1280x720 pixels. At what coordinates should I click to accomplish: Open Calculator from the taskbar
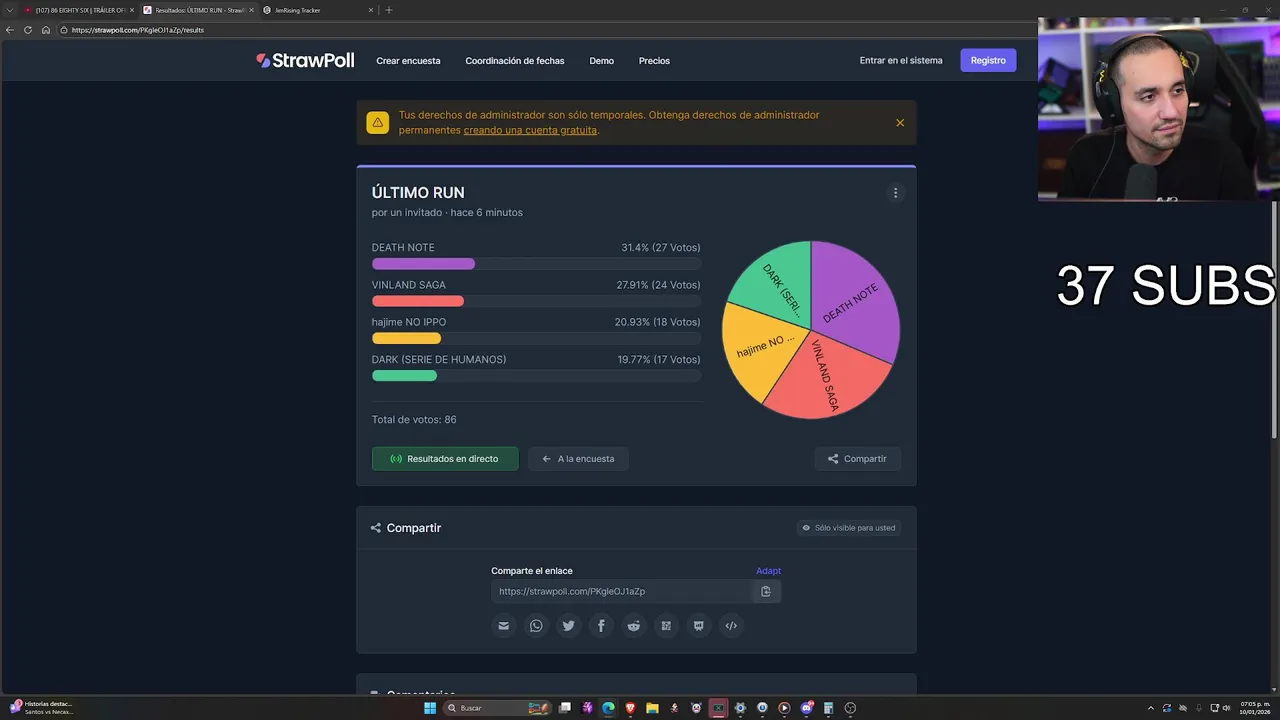pyautogui.click(x=828, y=708)
